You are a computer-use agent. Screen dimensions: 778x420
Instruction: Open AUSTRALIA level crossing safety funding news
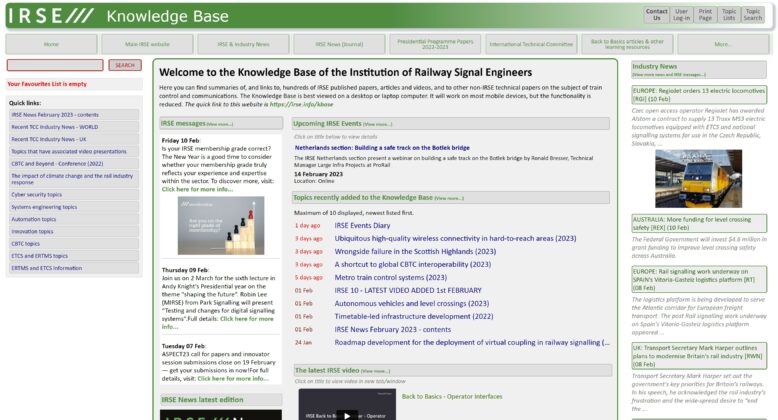coord(699,223)
